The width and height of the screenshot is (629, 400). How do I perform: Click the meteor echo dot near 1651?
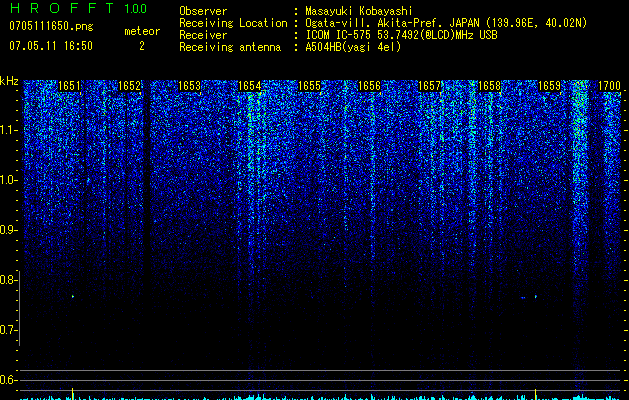pyautogui.click(x=73, y=296)
